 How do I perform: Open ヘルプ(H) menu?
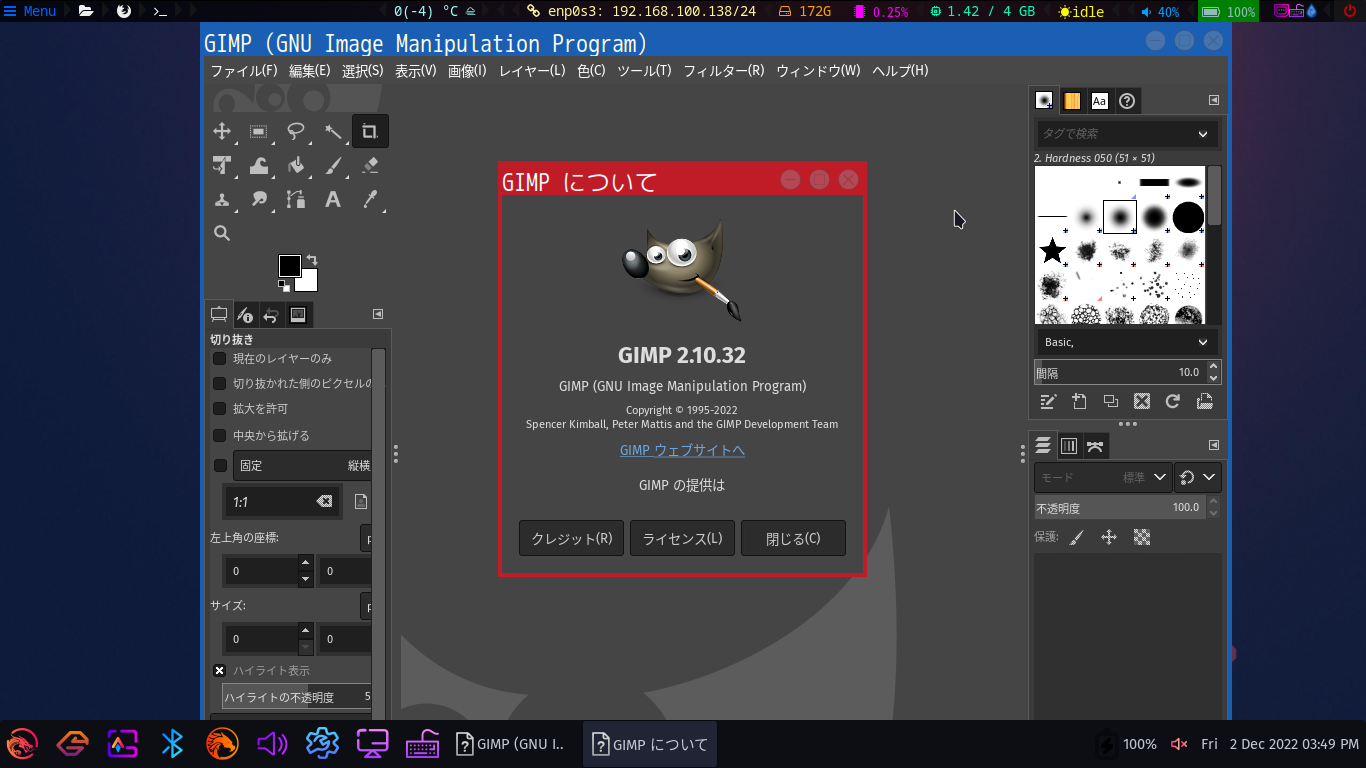coord(900,71)
